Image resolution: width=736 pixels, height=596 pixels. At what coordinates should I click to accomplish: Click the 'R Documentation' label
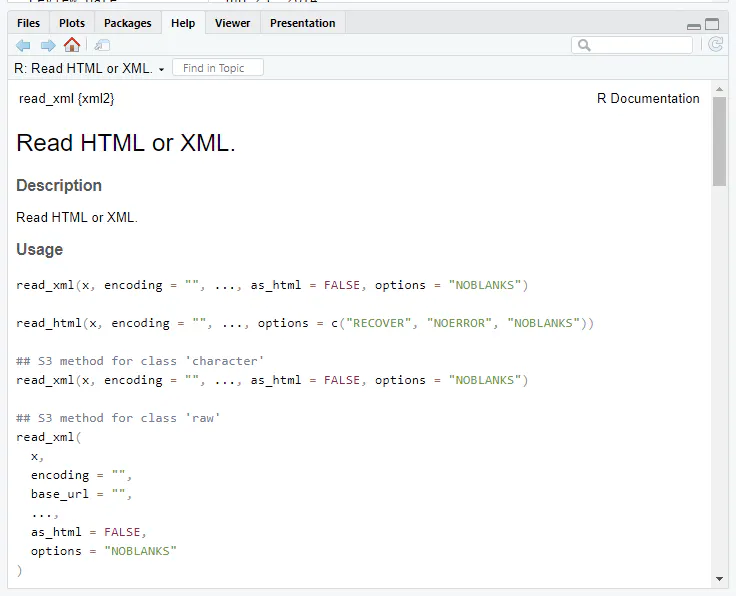coord(648,99)
